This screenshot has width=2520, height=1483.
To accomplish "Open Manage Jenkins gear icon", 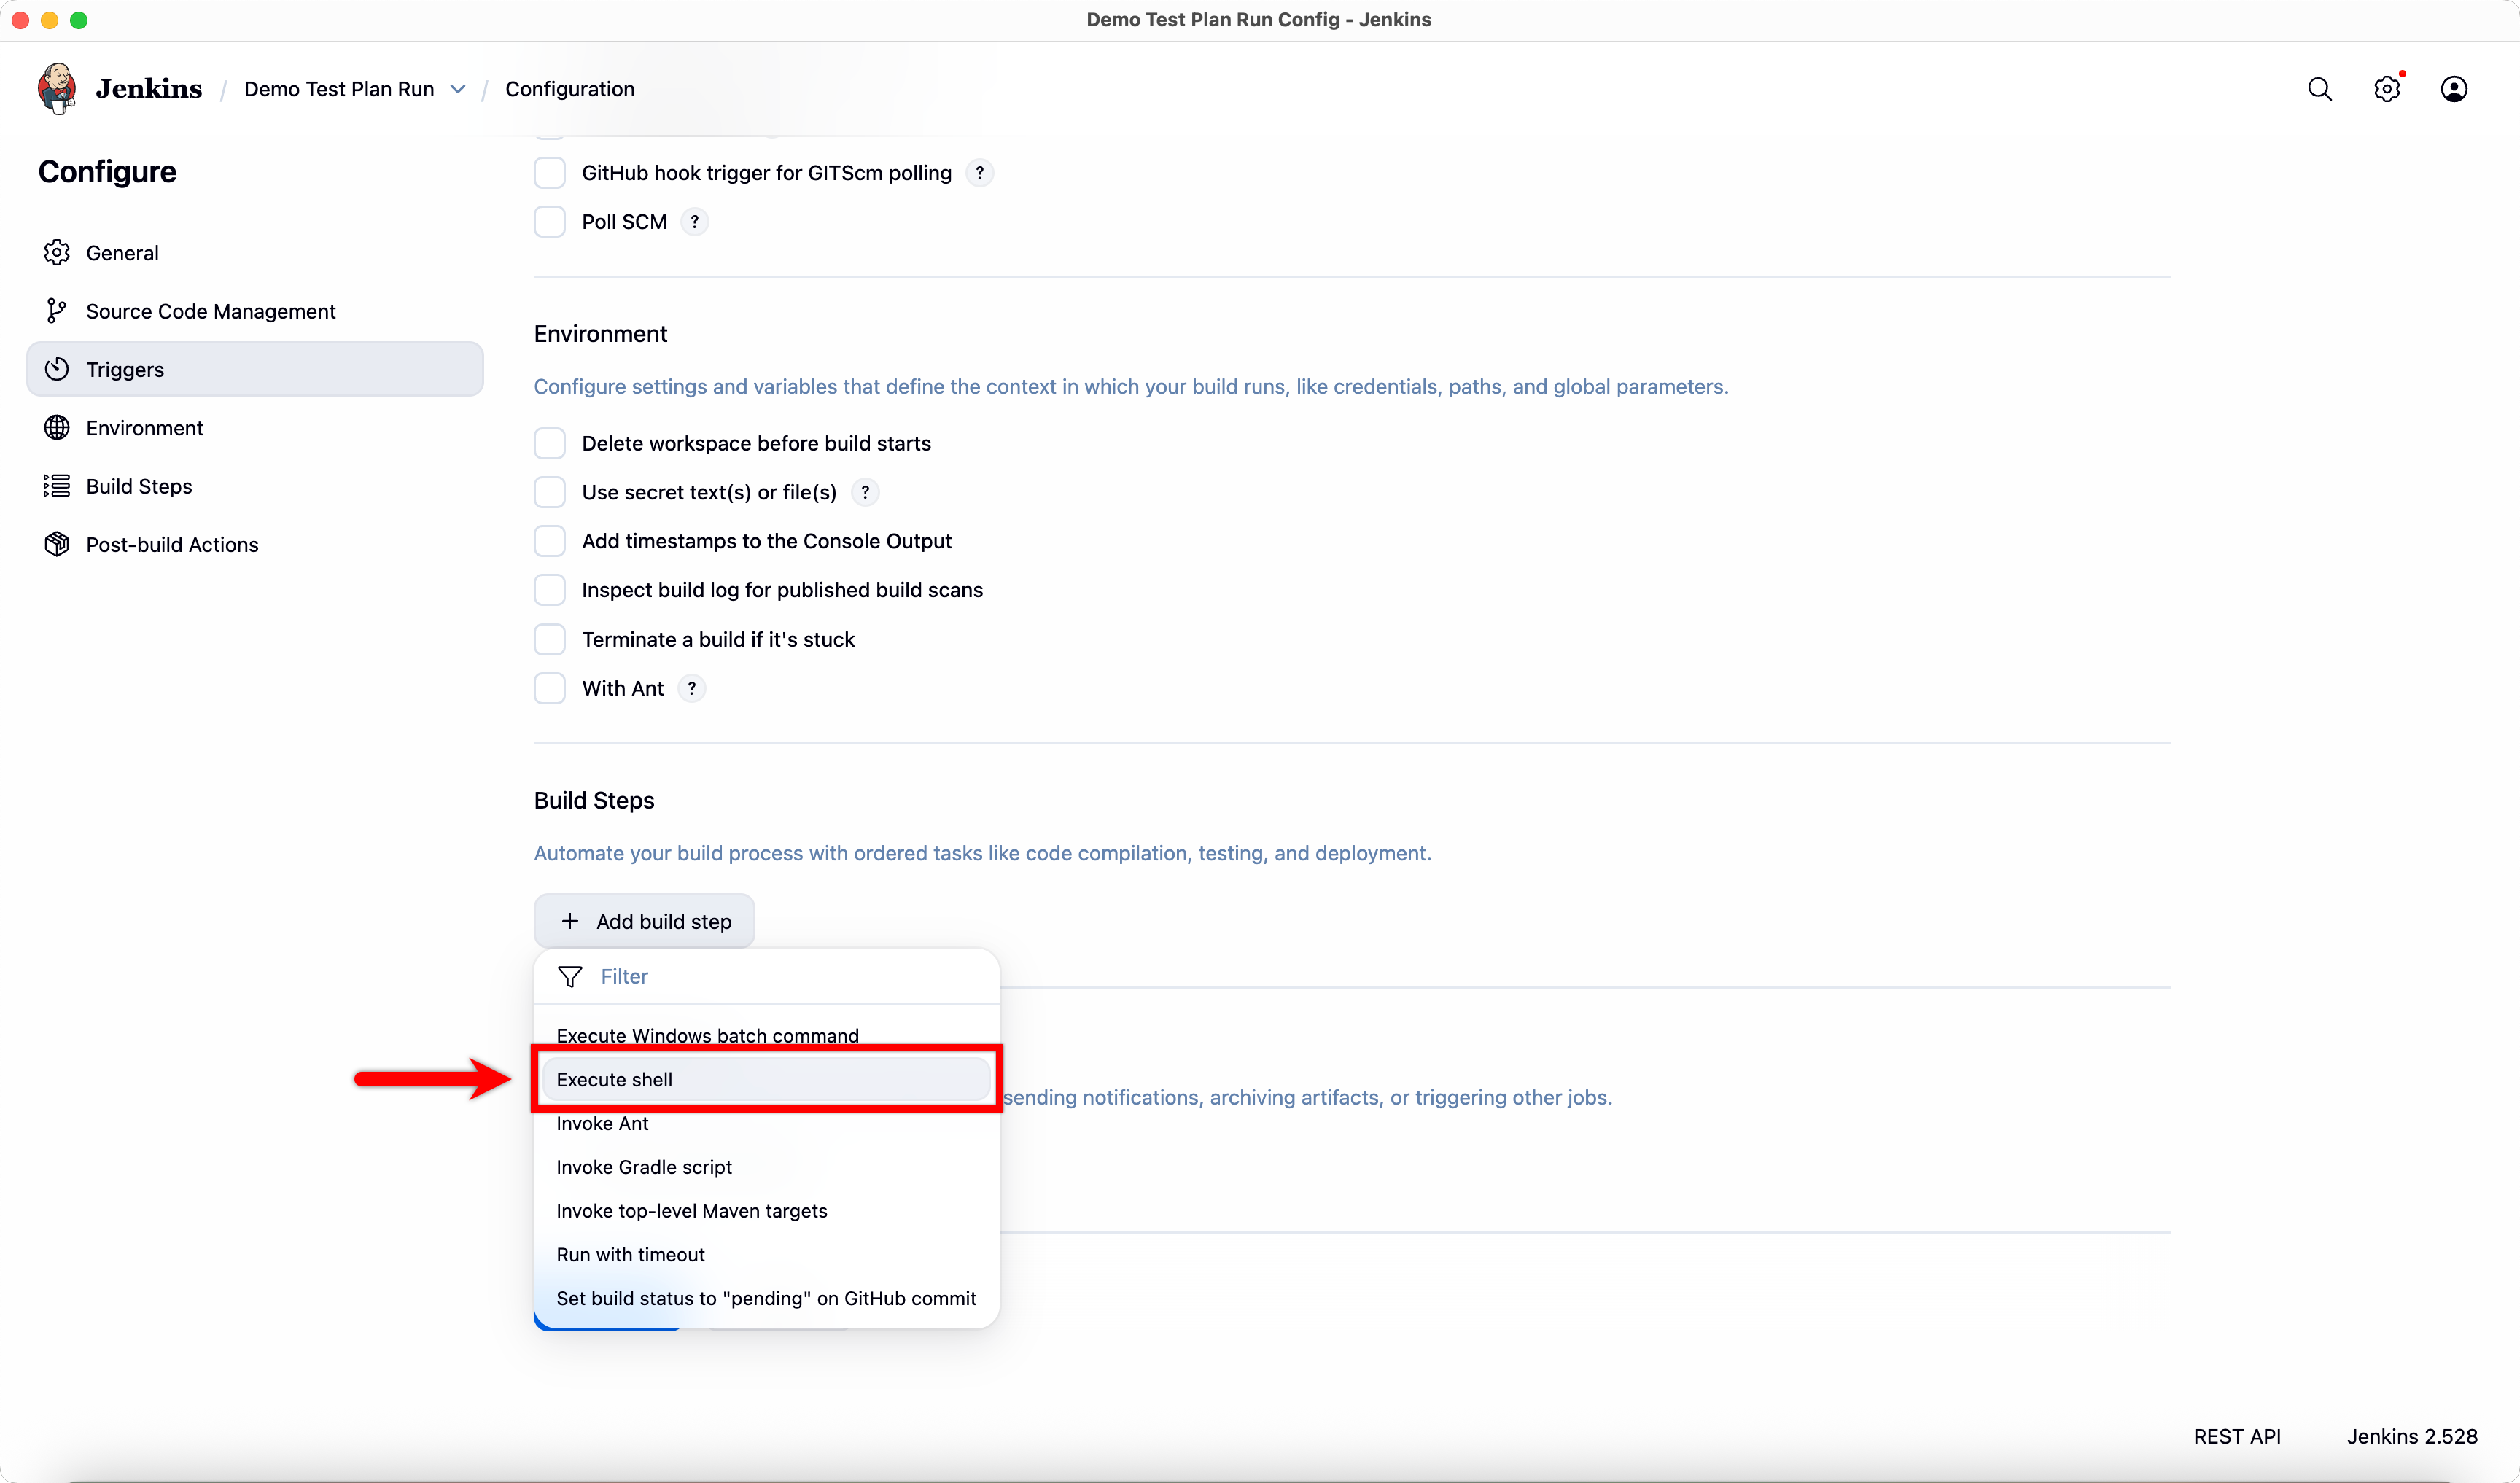I will coord(2386,89).
